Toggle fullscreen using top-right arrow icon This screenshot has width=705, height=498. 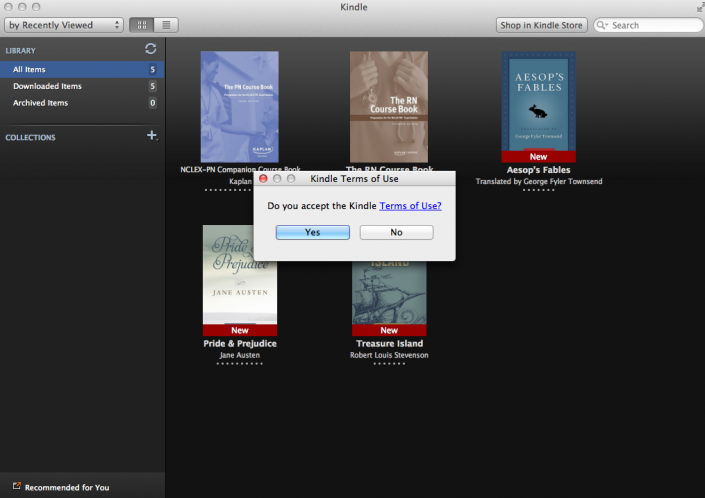click(x=697, y=7)
